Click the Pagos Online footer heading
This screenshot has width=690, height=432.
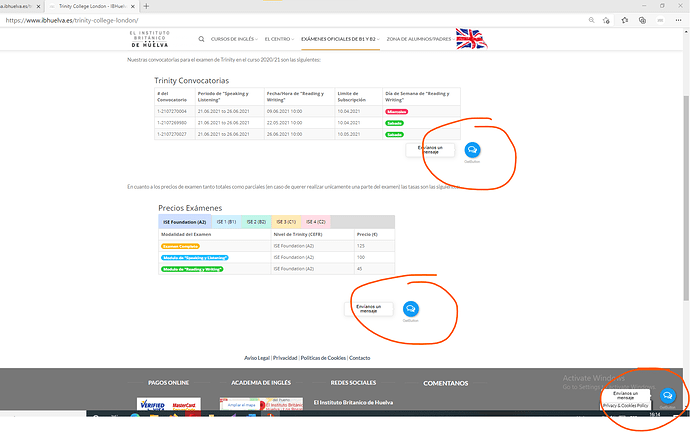pyautogui.click(x=169, y=383)
